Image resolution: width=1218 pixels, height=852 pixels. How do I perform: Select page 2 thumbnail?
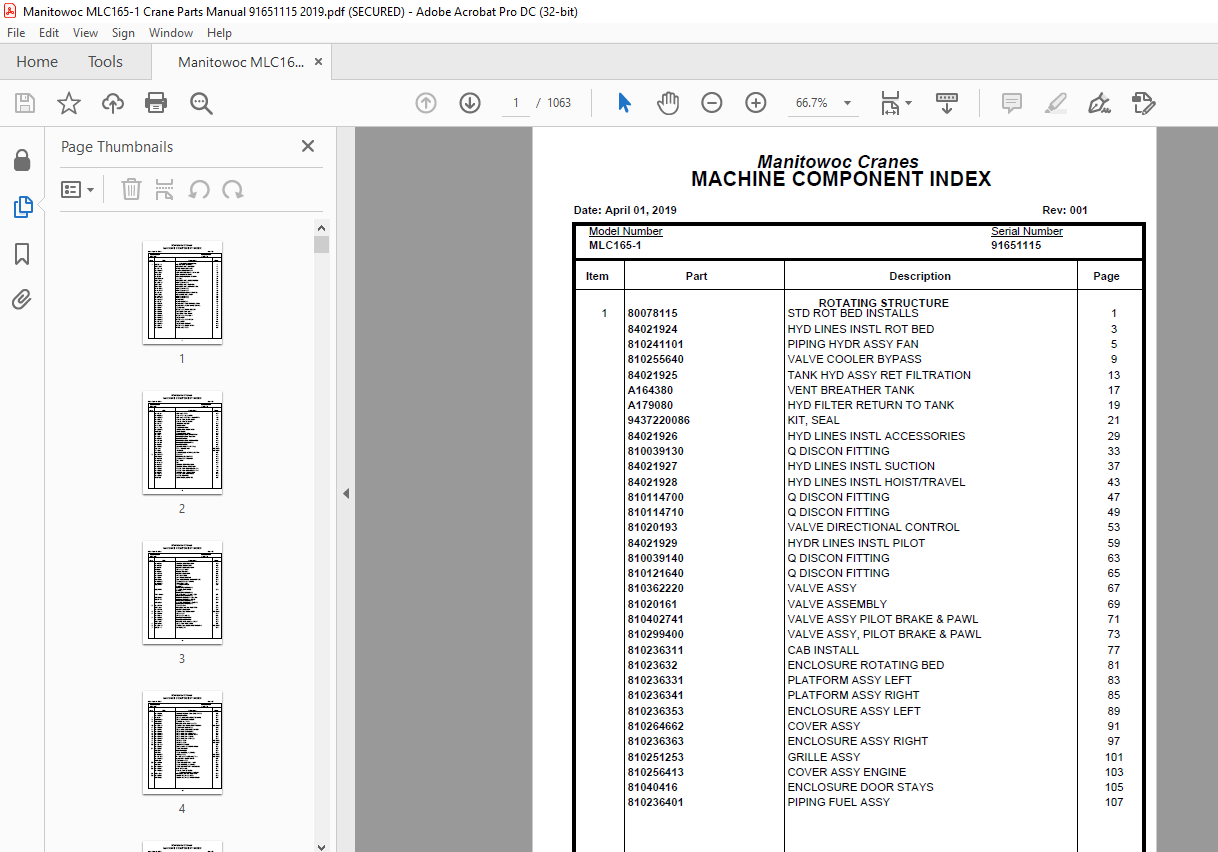pos(182,442)
